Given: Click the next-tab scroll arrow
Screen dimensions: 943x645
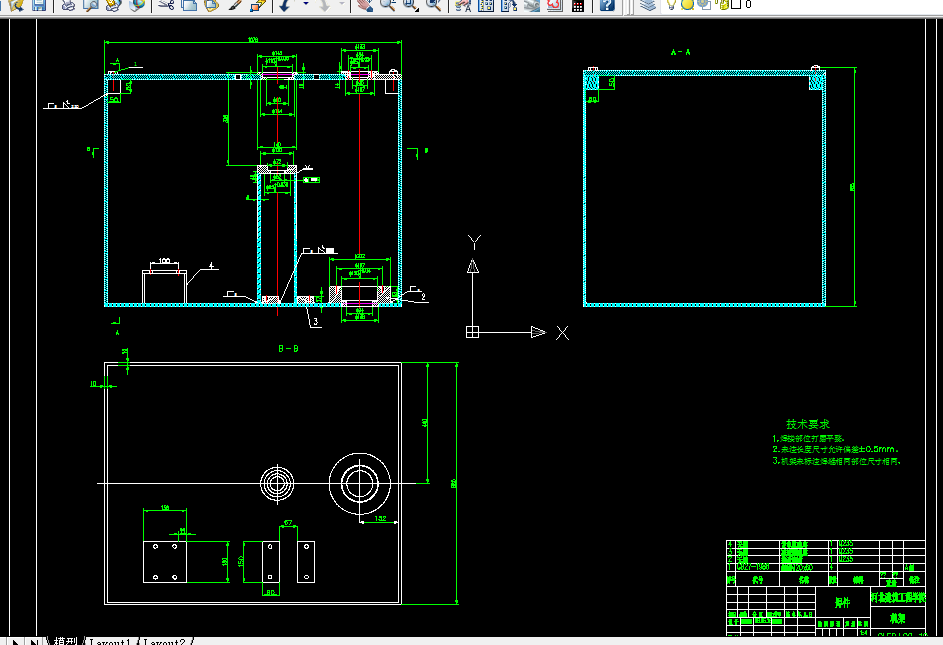Looking at the screenshot, I should pyautogui.click(x=16, y=641).
